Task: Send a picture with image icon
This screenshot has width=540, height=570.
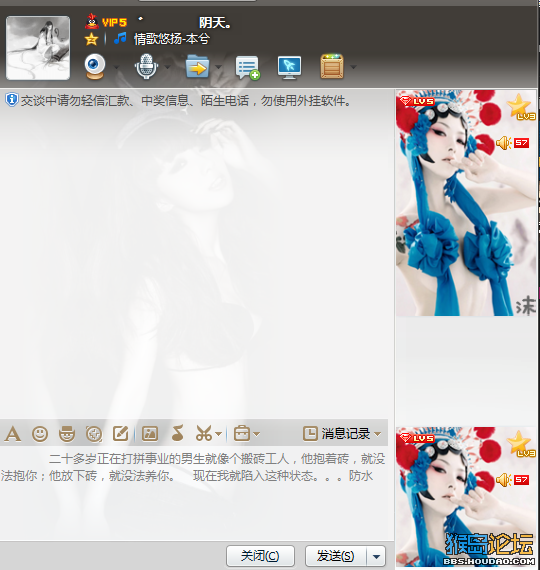Action: tap(150, 434)
